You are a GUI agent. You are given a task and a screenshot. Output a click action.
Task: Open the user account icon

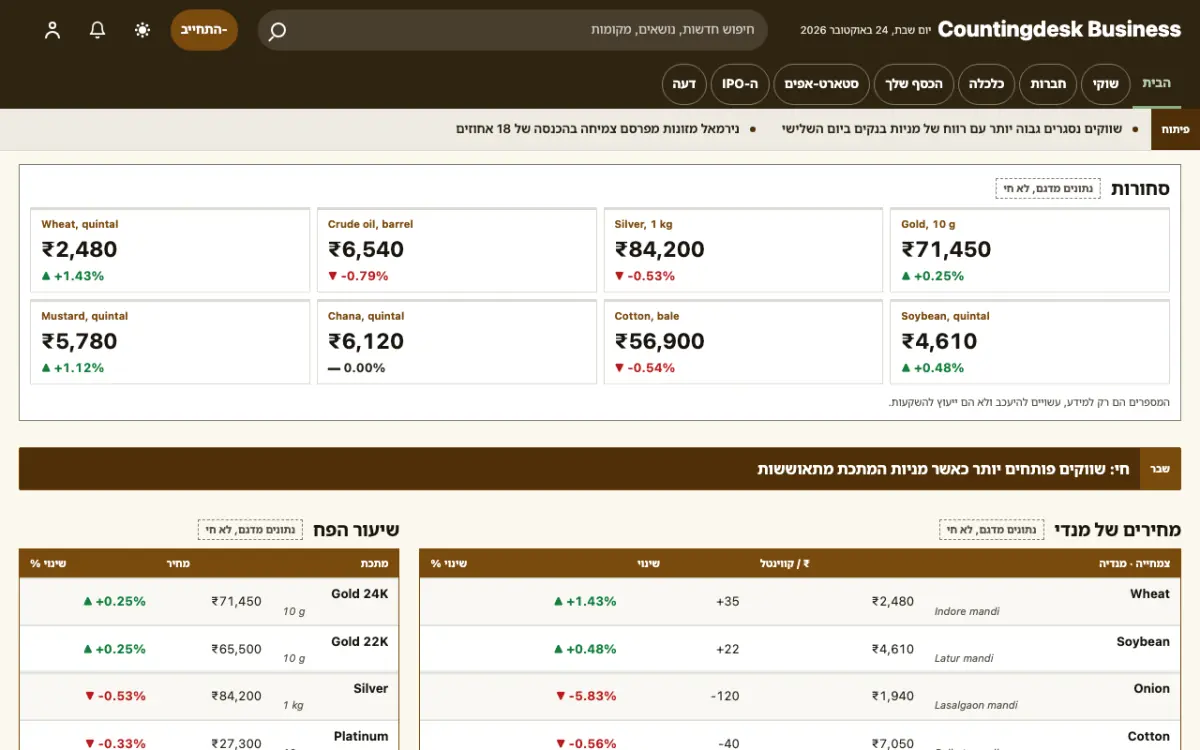(53, 30)
